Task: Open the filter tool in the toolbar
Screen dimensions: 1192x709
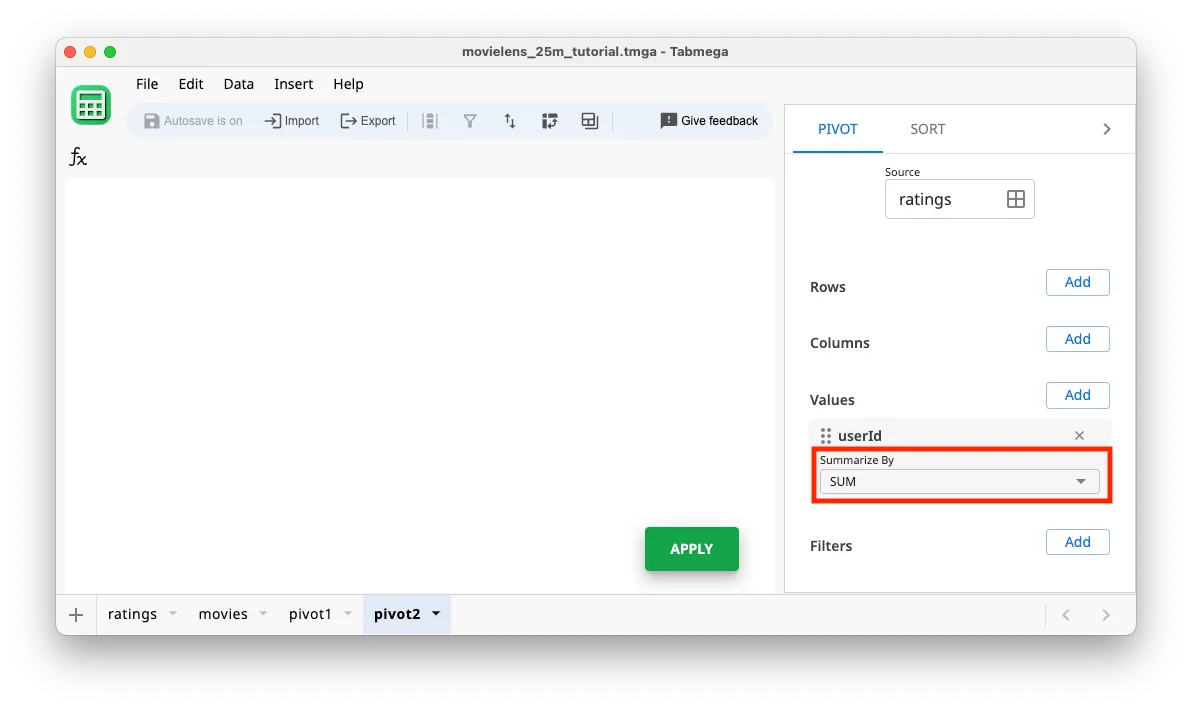Action: click(470, 120)
